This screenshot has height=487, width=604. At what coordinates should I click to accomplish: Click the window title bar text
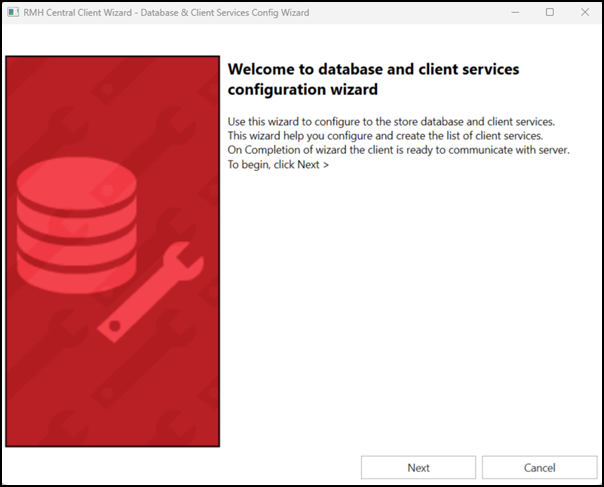tap(166, 13)
